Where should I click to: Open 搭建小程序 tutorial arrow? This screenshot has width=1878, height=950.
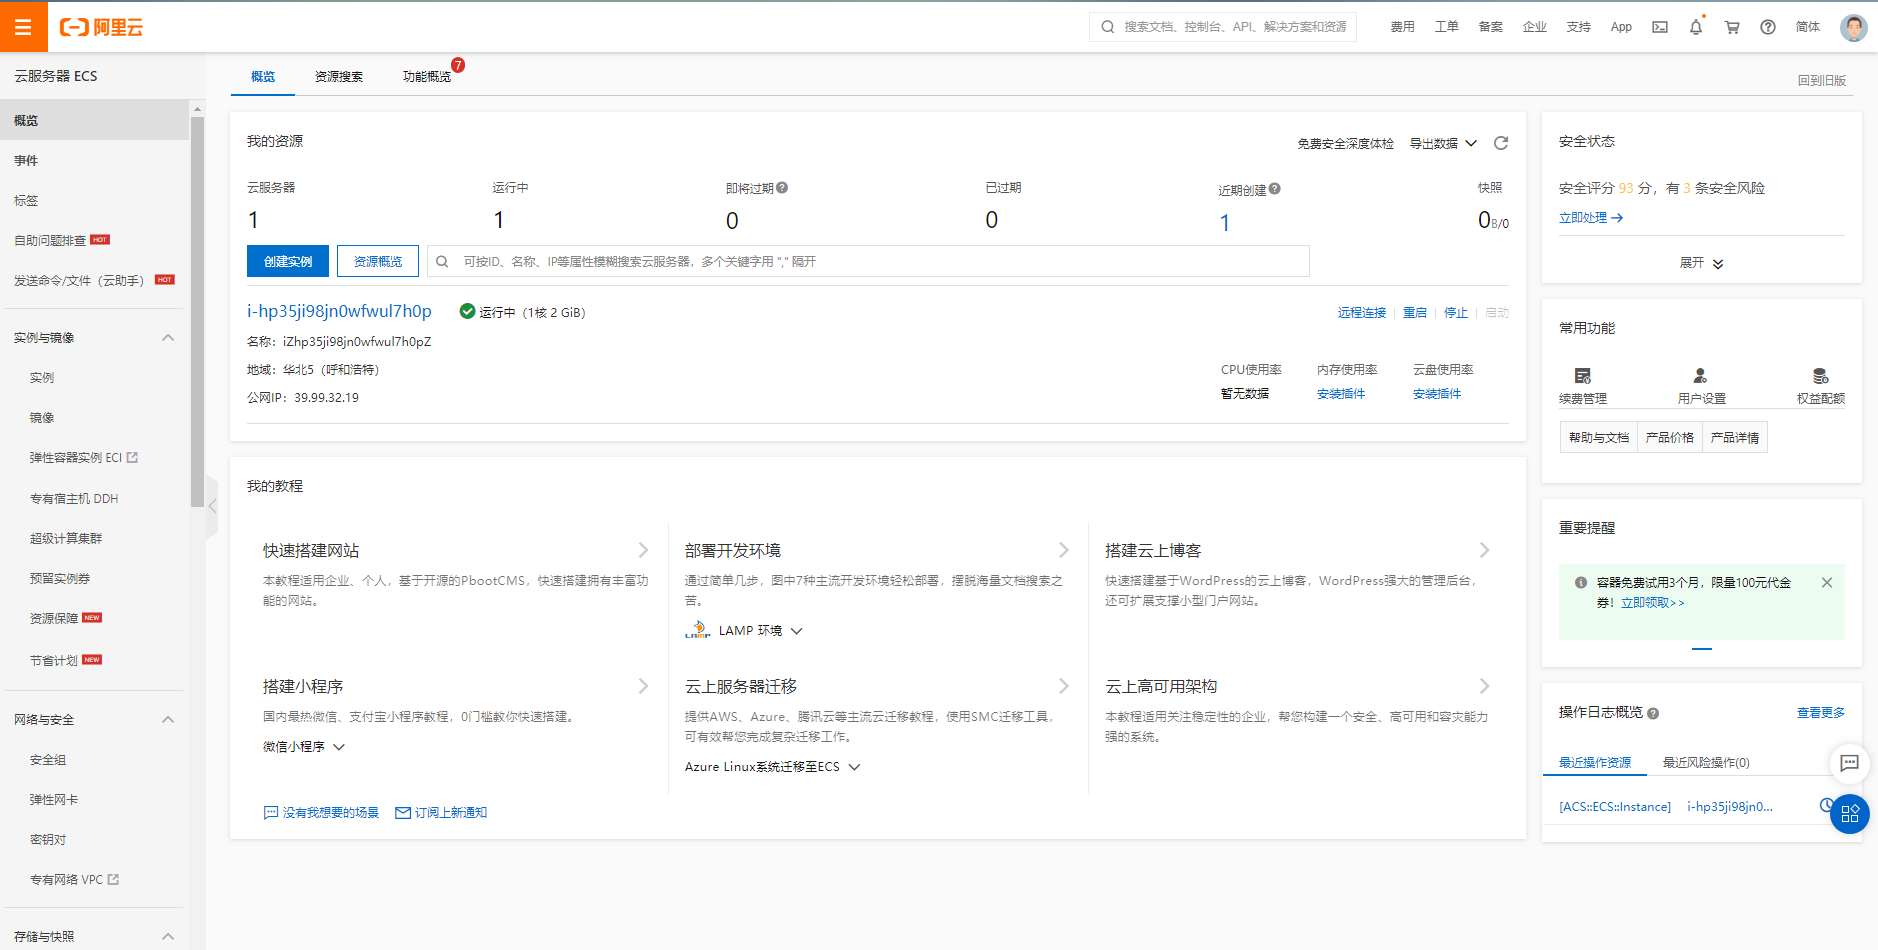coord(643,686)
